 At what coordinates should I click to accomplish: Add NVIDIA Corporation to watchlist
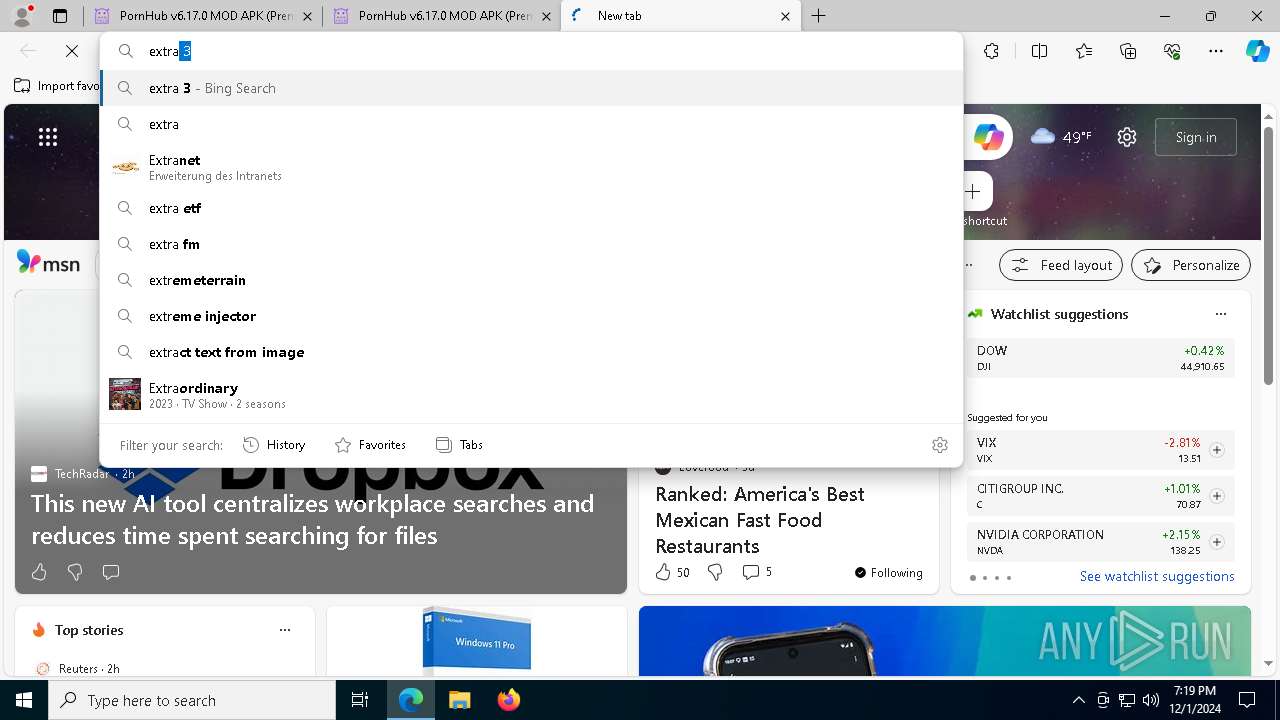(x=1217, y=542)
